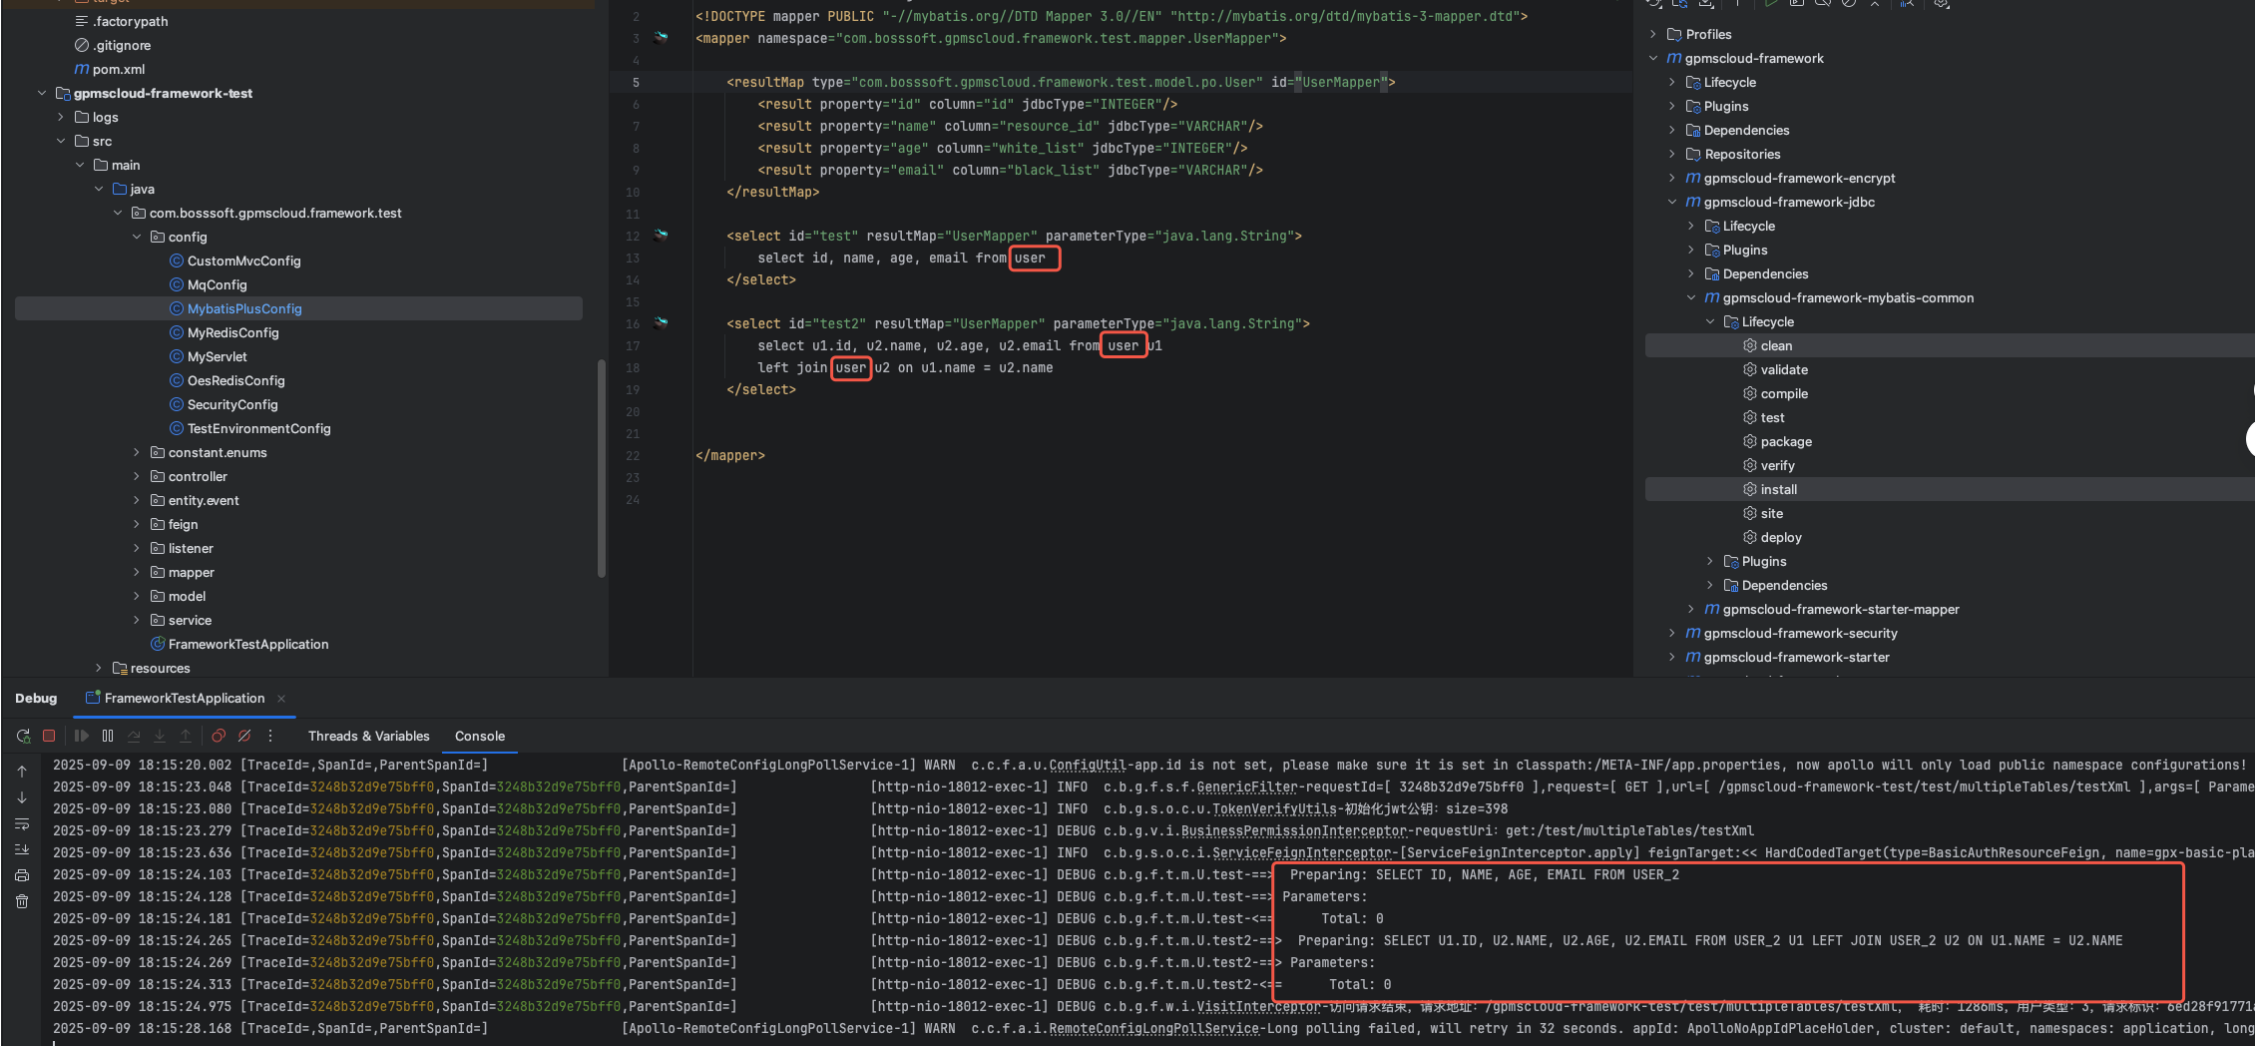Place cursor on line 5 resultMap tag

point(1061,82)
